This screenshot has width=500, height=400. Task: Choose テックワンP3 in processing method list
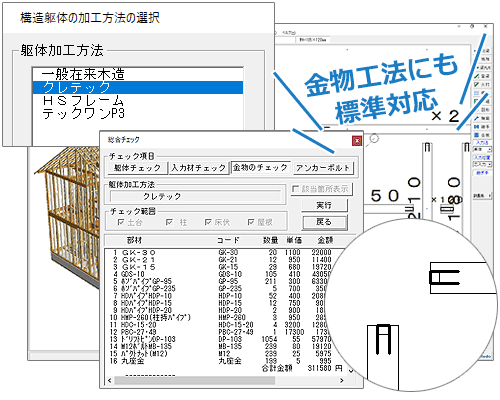tap(138, 113)
